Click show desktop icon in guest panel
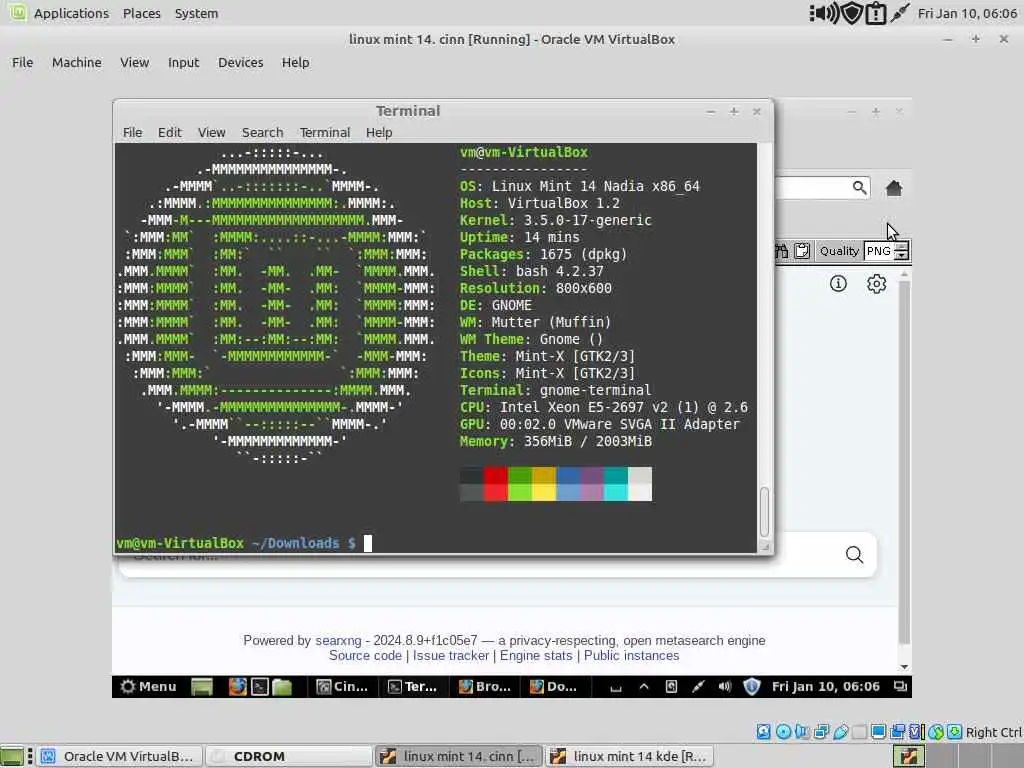This screenshot has width=1024, height=768. [x=202, y=686]
